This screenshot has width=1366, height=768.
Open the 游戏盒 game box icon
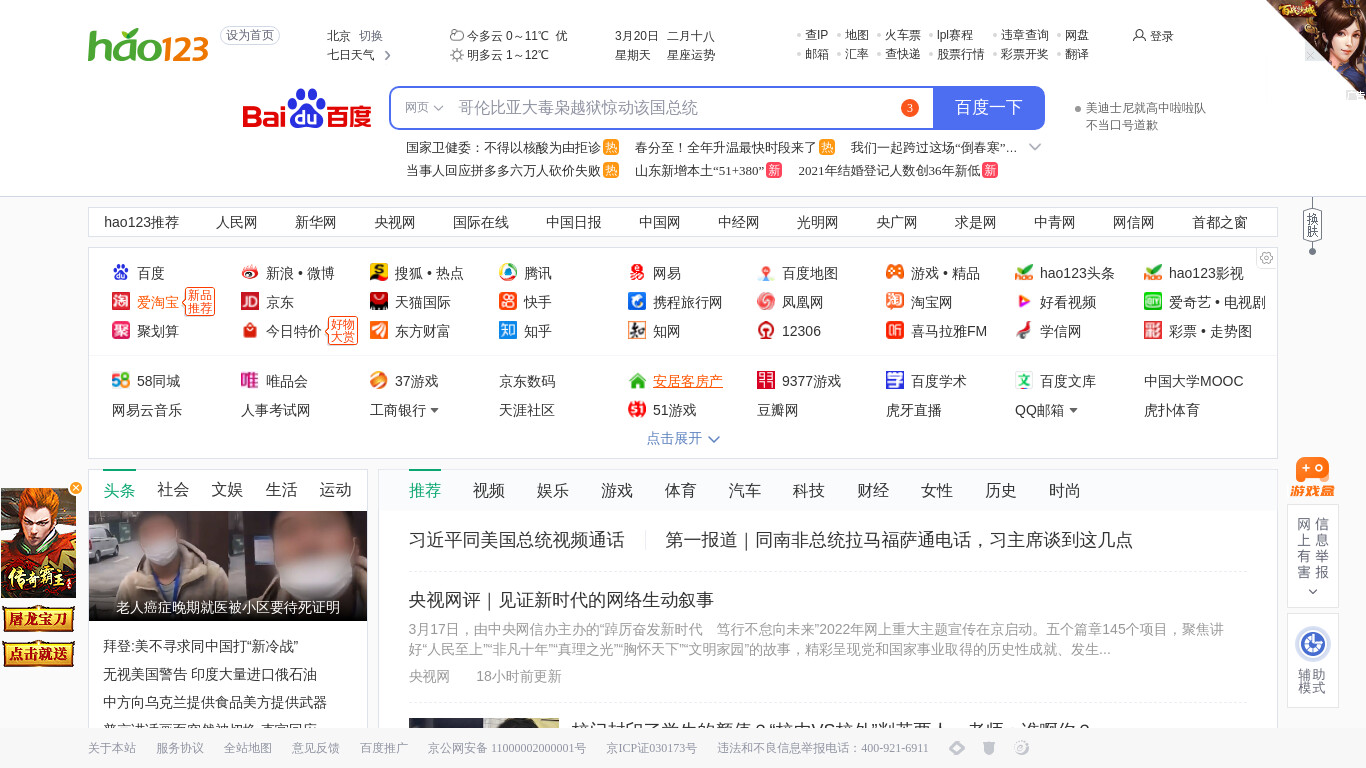point(1312,477)
